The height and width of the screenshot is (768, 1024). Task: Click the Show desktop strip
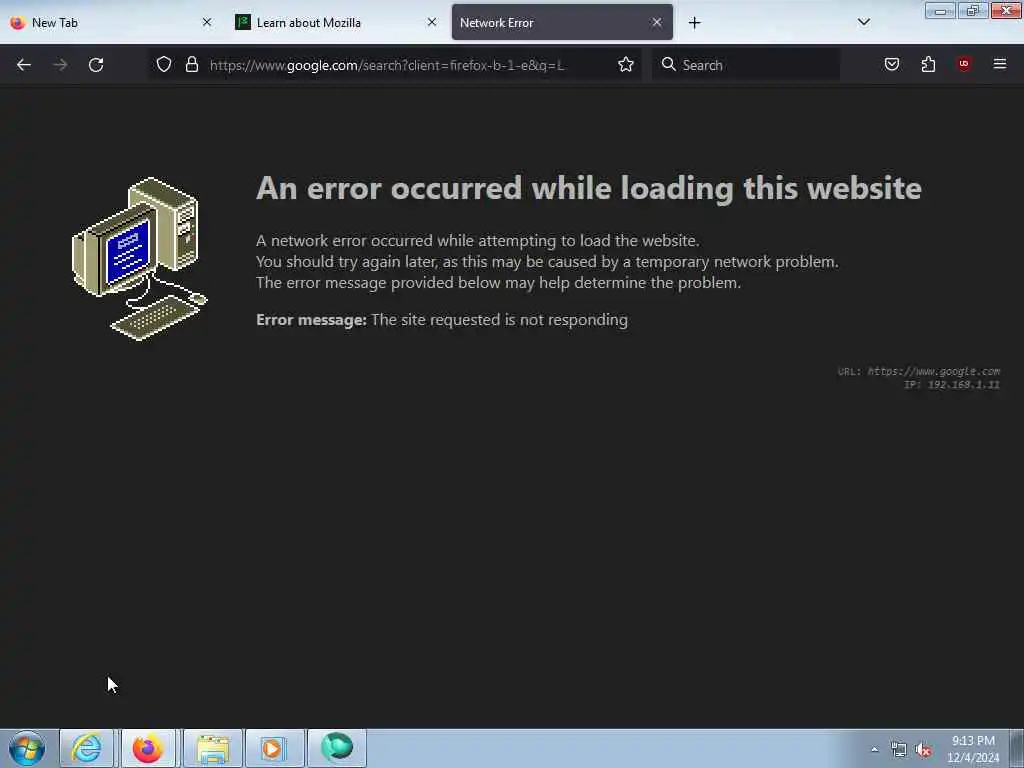coord(1017,748)
